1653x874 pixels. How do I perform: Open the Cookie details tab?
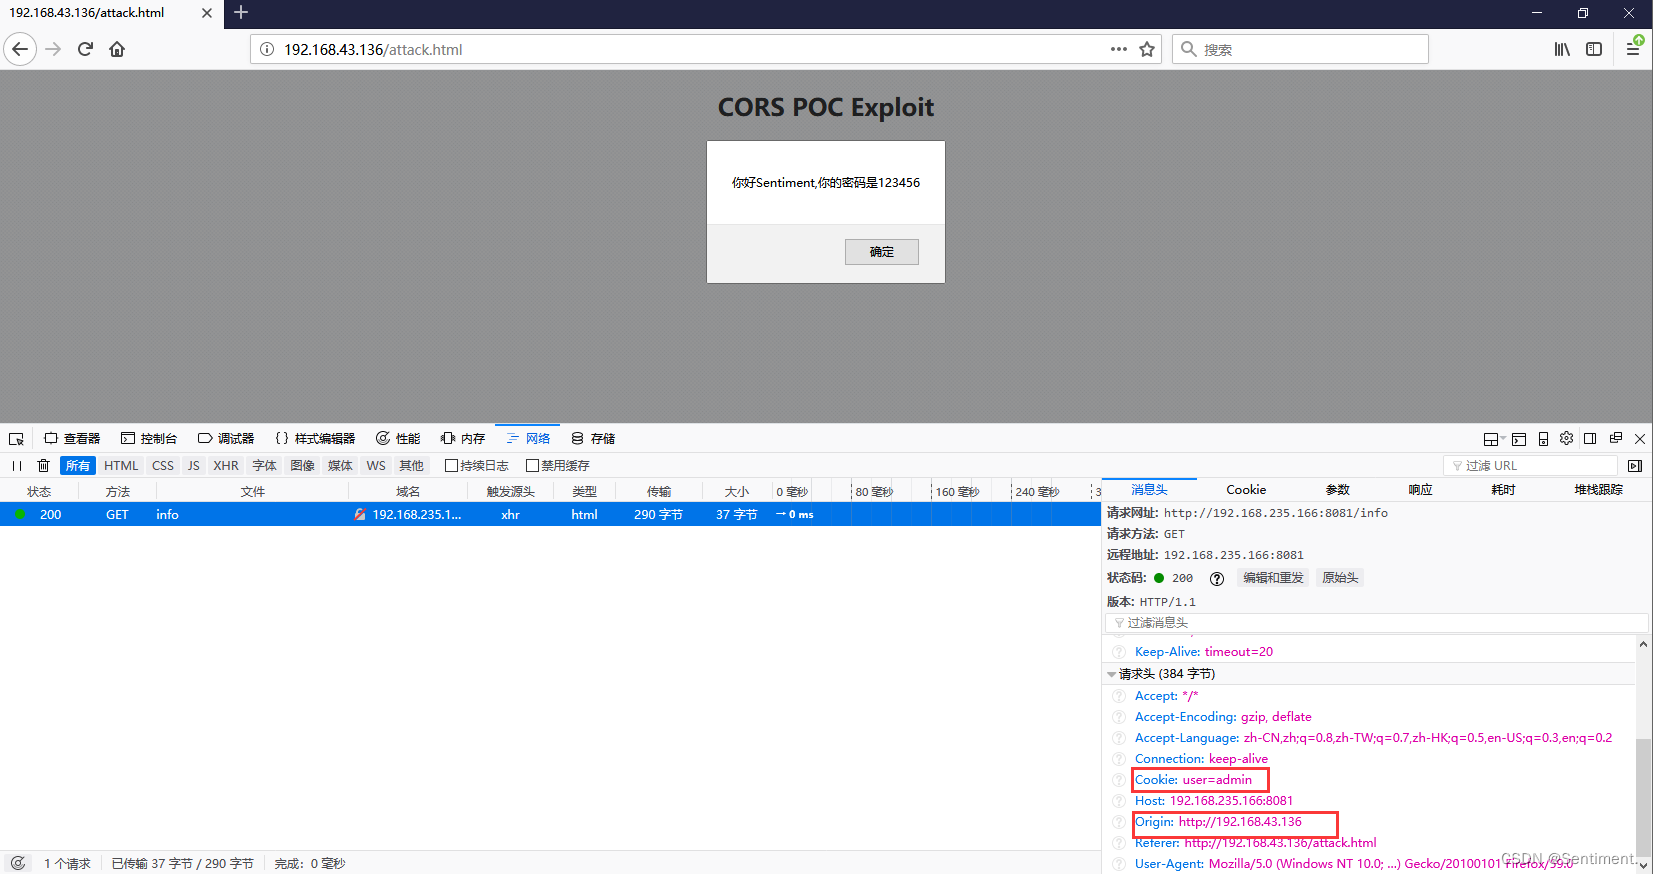1246,490
